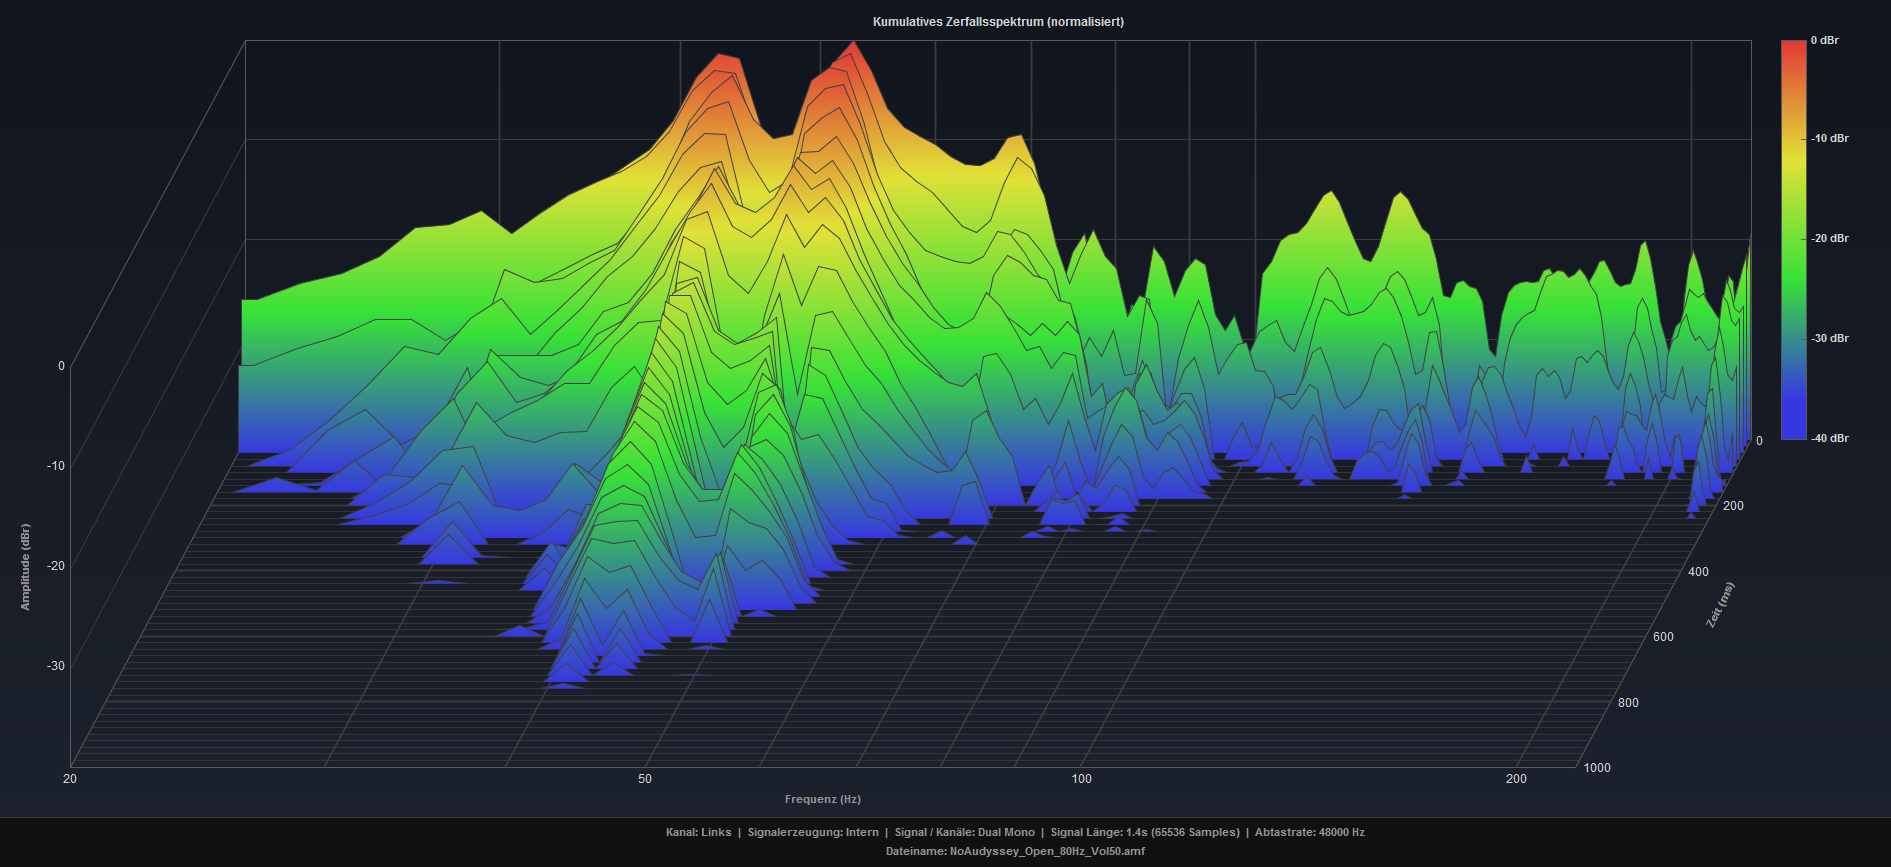
Task: Click the Dateiname NoAudyssey_Open_80Hz_Vol50.amf text
Action: (x=1014, y=851)
